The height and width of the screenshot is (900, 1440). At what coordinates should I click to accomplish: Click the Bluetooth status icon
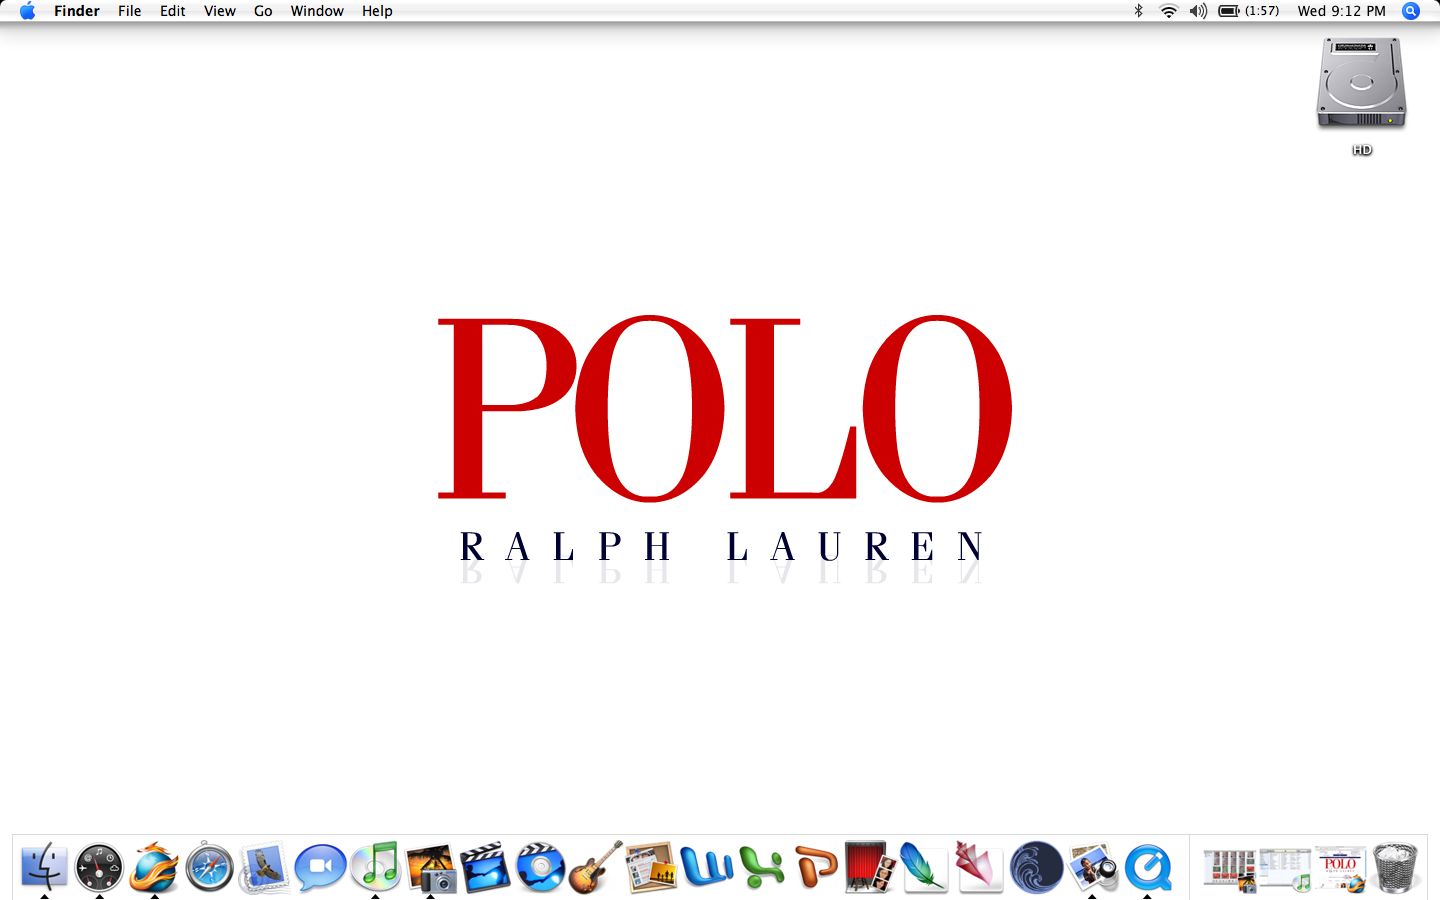(x=1138, y=11)
